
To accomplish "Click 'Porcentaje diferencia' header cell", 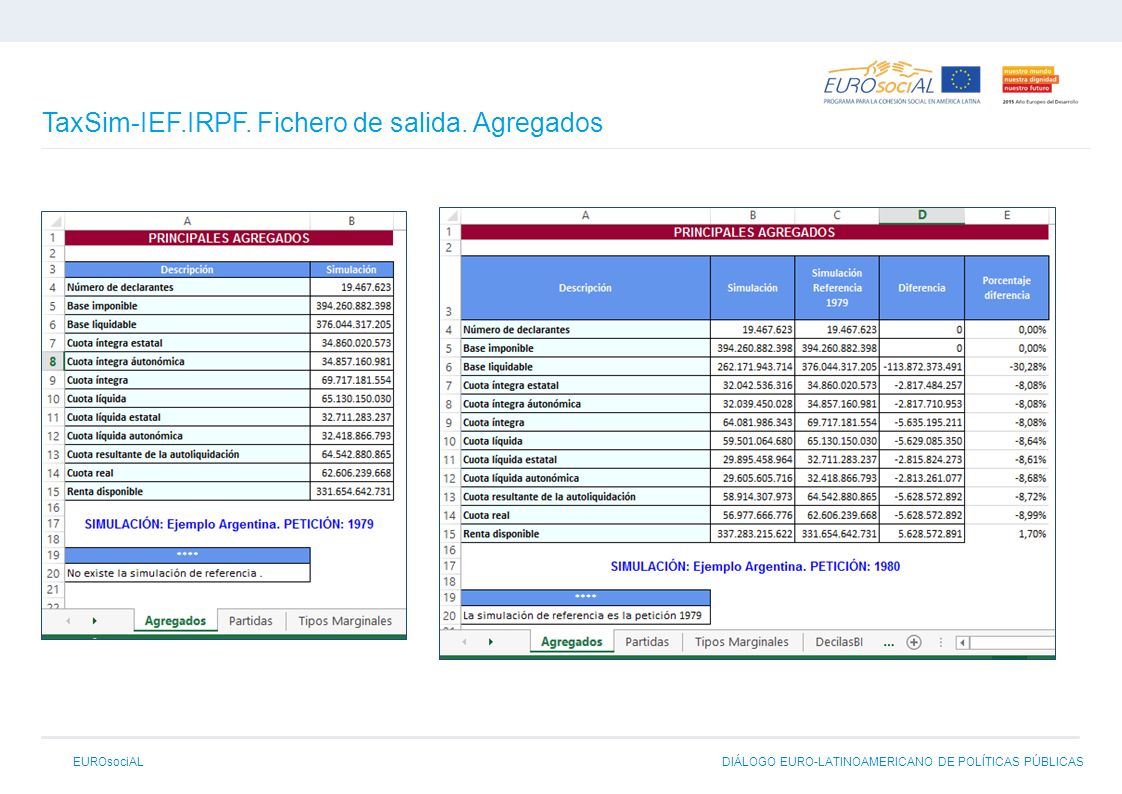I will pyautogui.click(x=1006, y=288).
